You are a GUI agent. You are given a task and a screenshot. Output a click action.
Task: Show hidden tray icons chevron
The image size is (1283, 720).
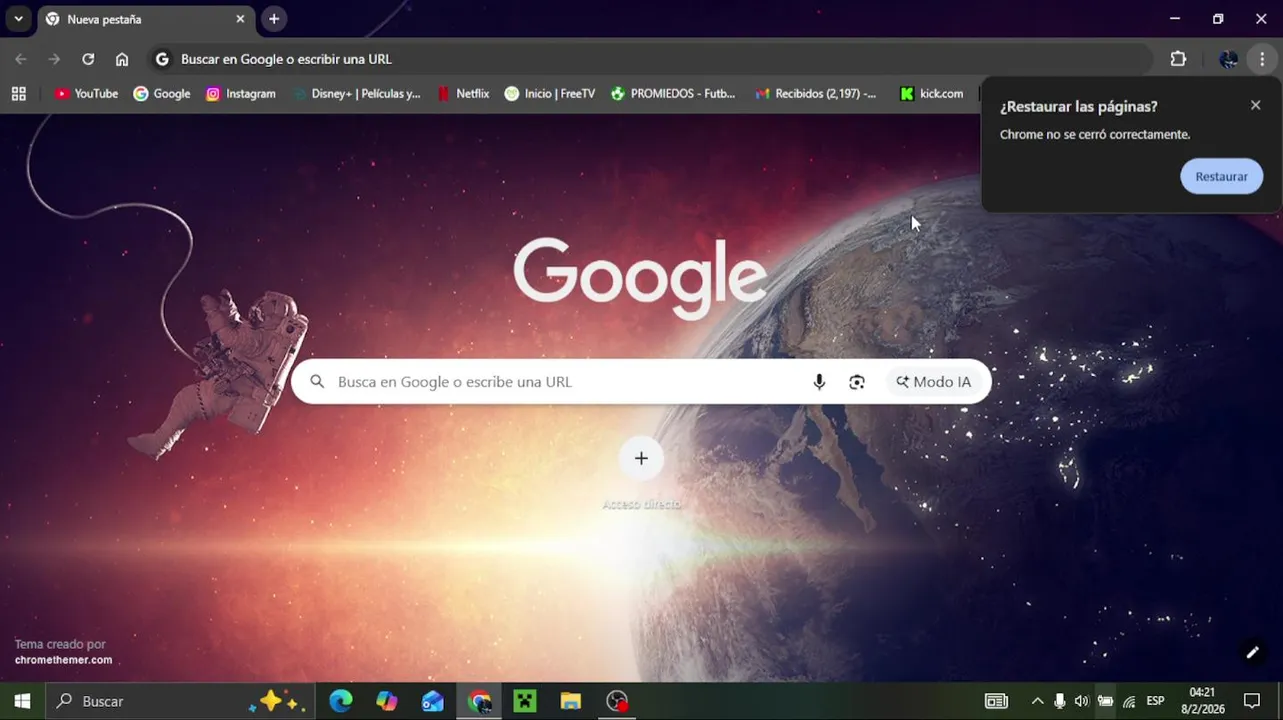click(x=1037, y=701)
